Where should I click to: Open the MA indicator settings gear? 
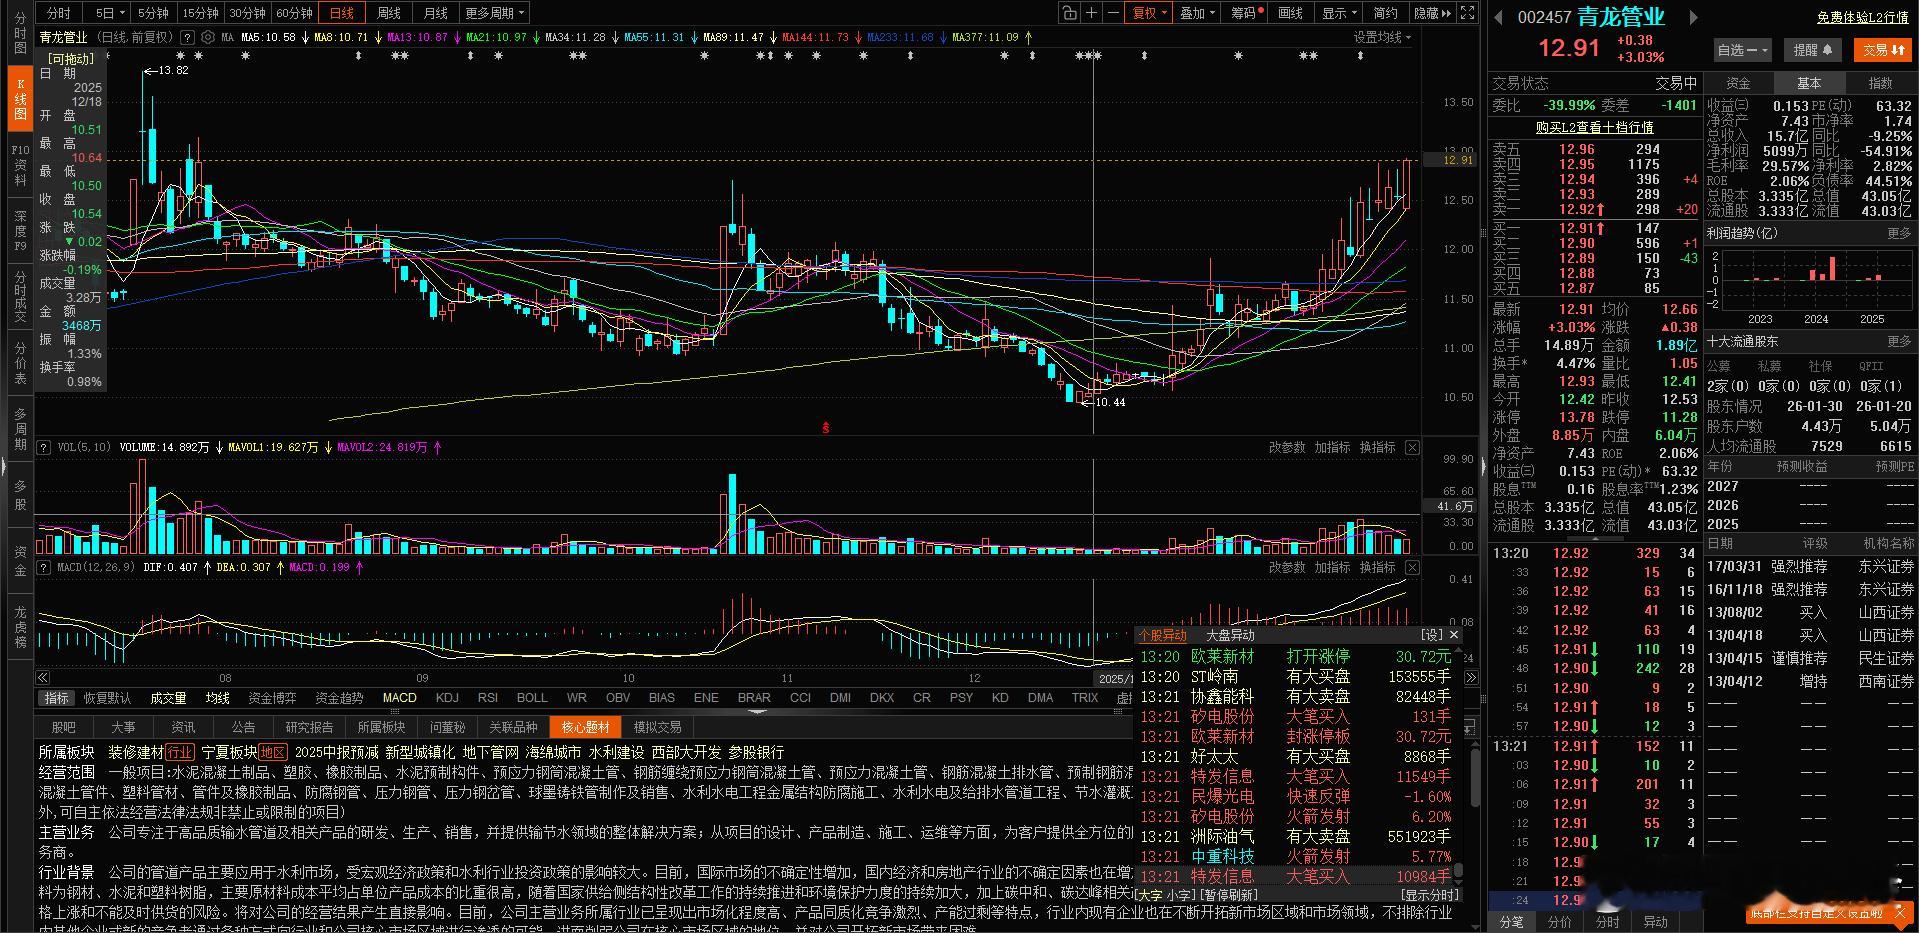click(208, 37)
